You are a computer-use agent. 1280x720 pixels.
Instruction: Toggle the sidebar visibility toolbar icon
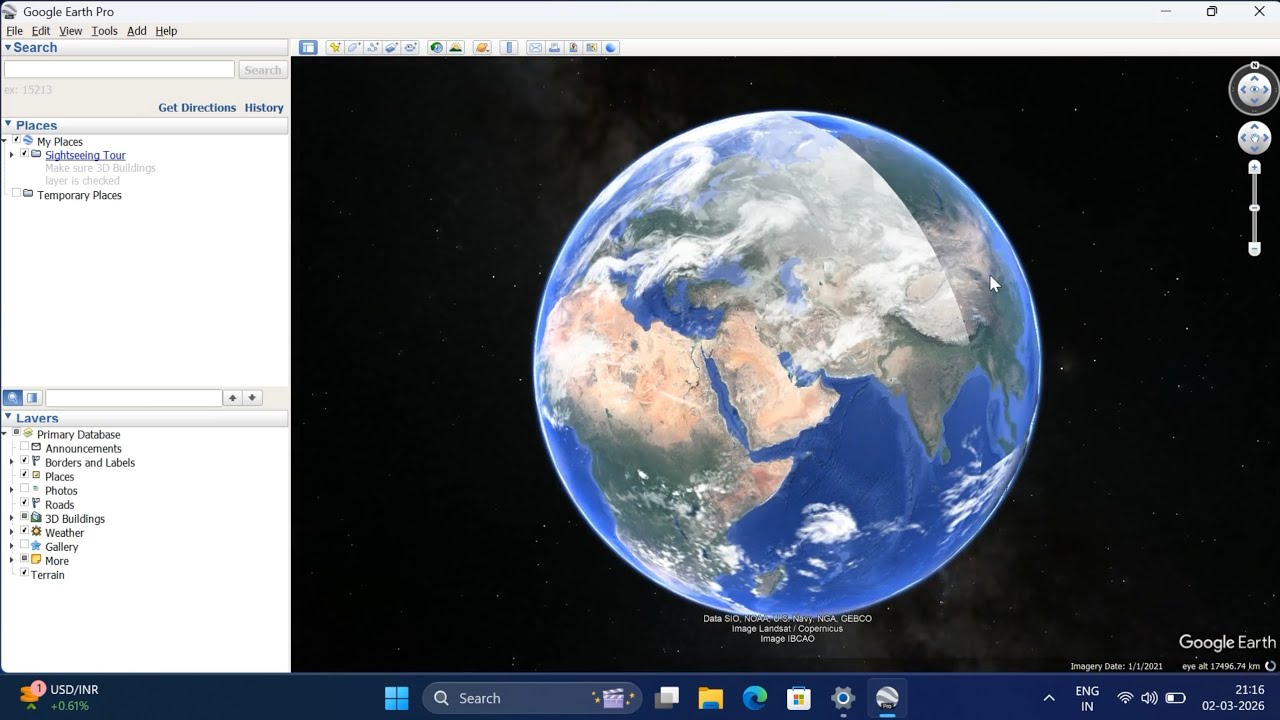pyautogui.click(x=308, y=47)
